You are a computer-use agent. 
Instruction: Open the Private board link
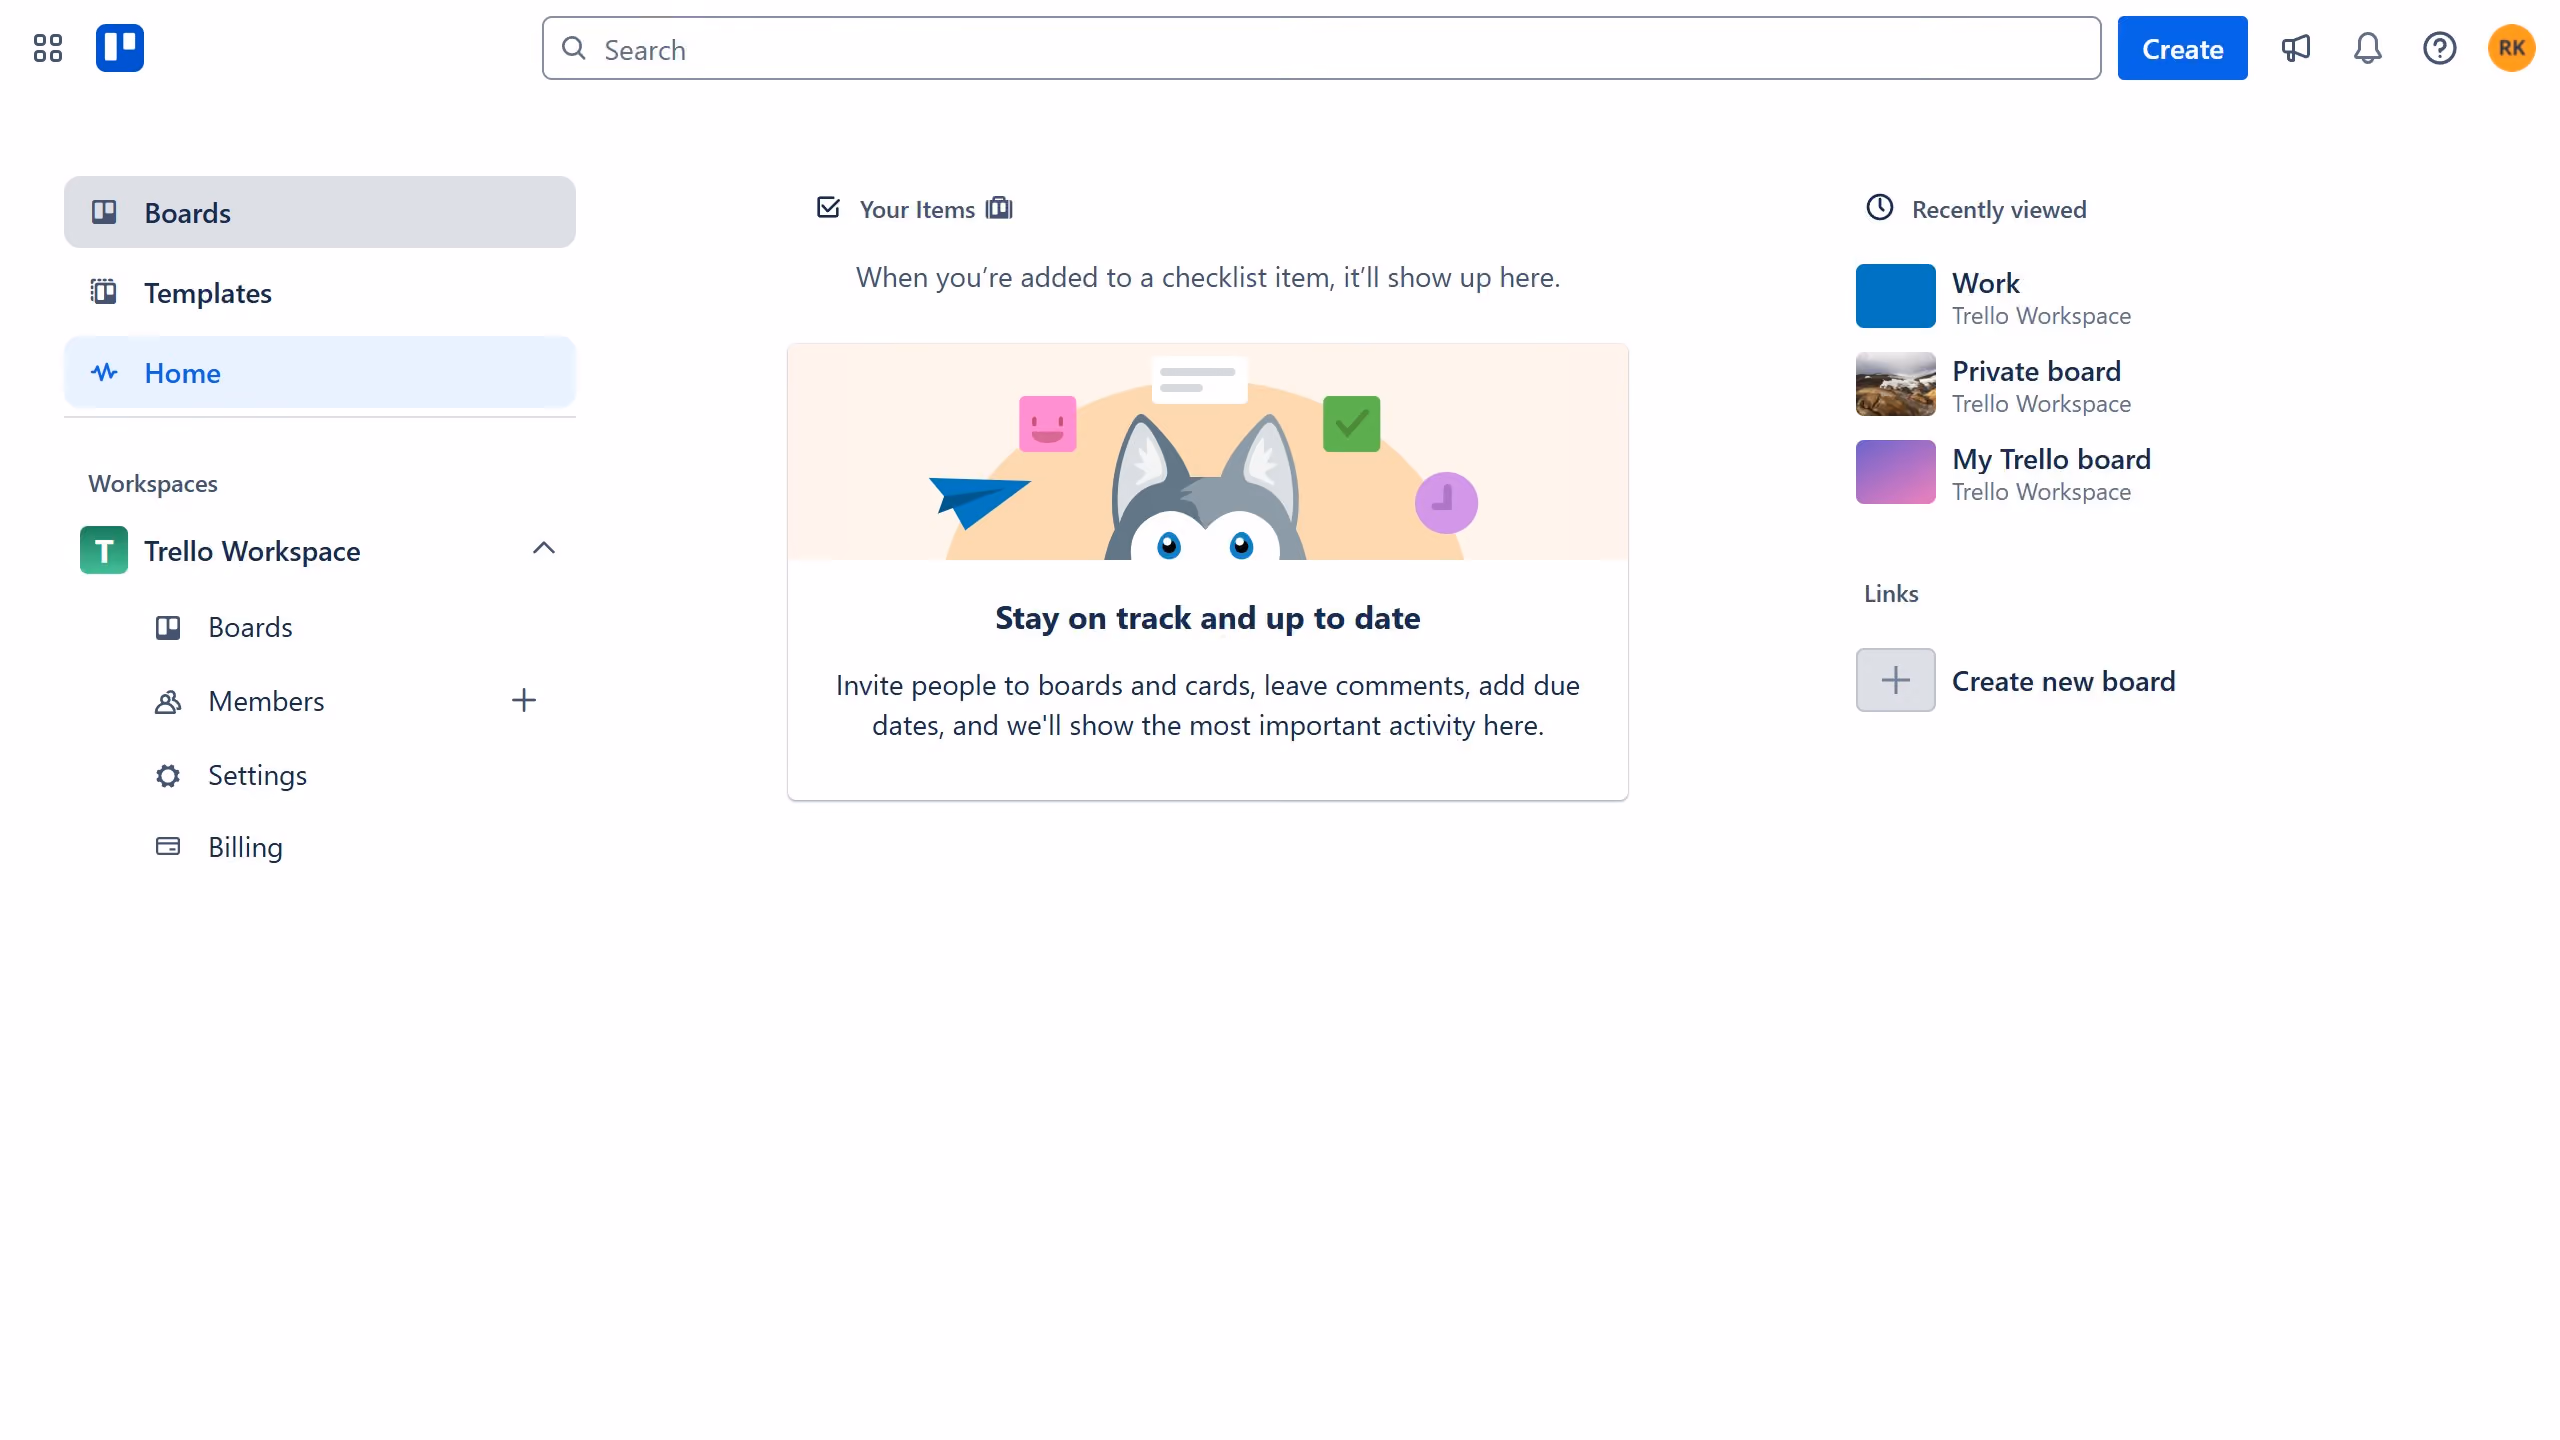[2036, 371]
